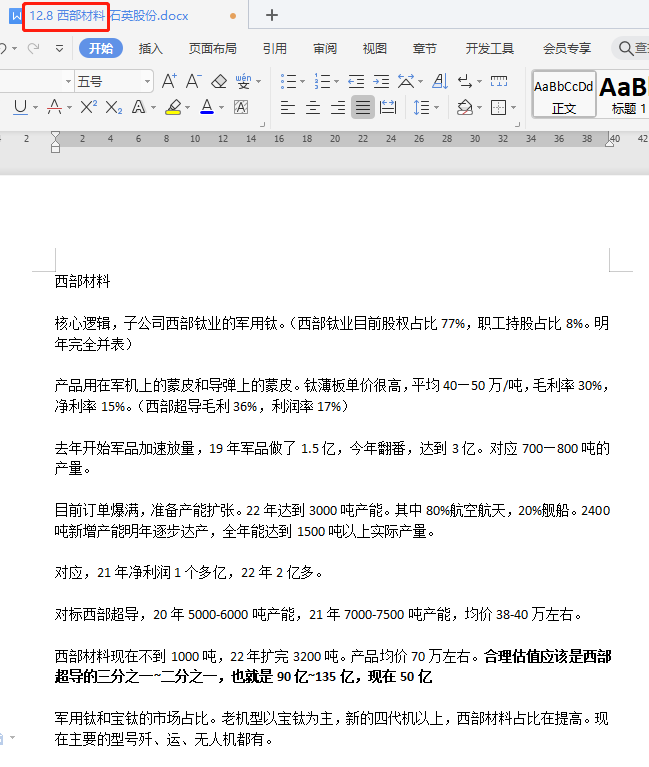Increase font size with A+ icon

[x=169, y=81]
